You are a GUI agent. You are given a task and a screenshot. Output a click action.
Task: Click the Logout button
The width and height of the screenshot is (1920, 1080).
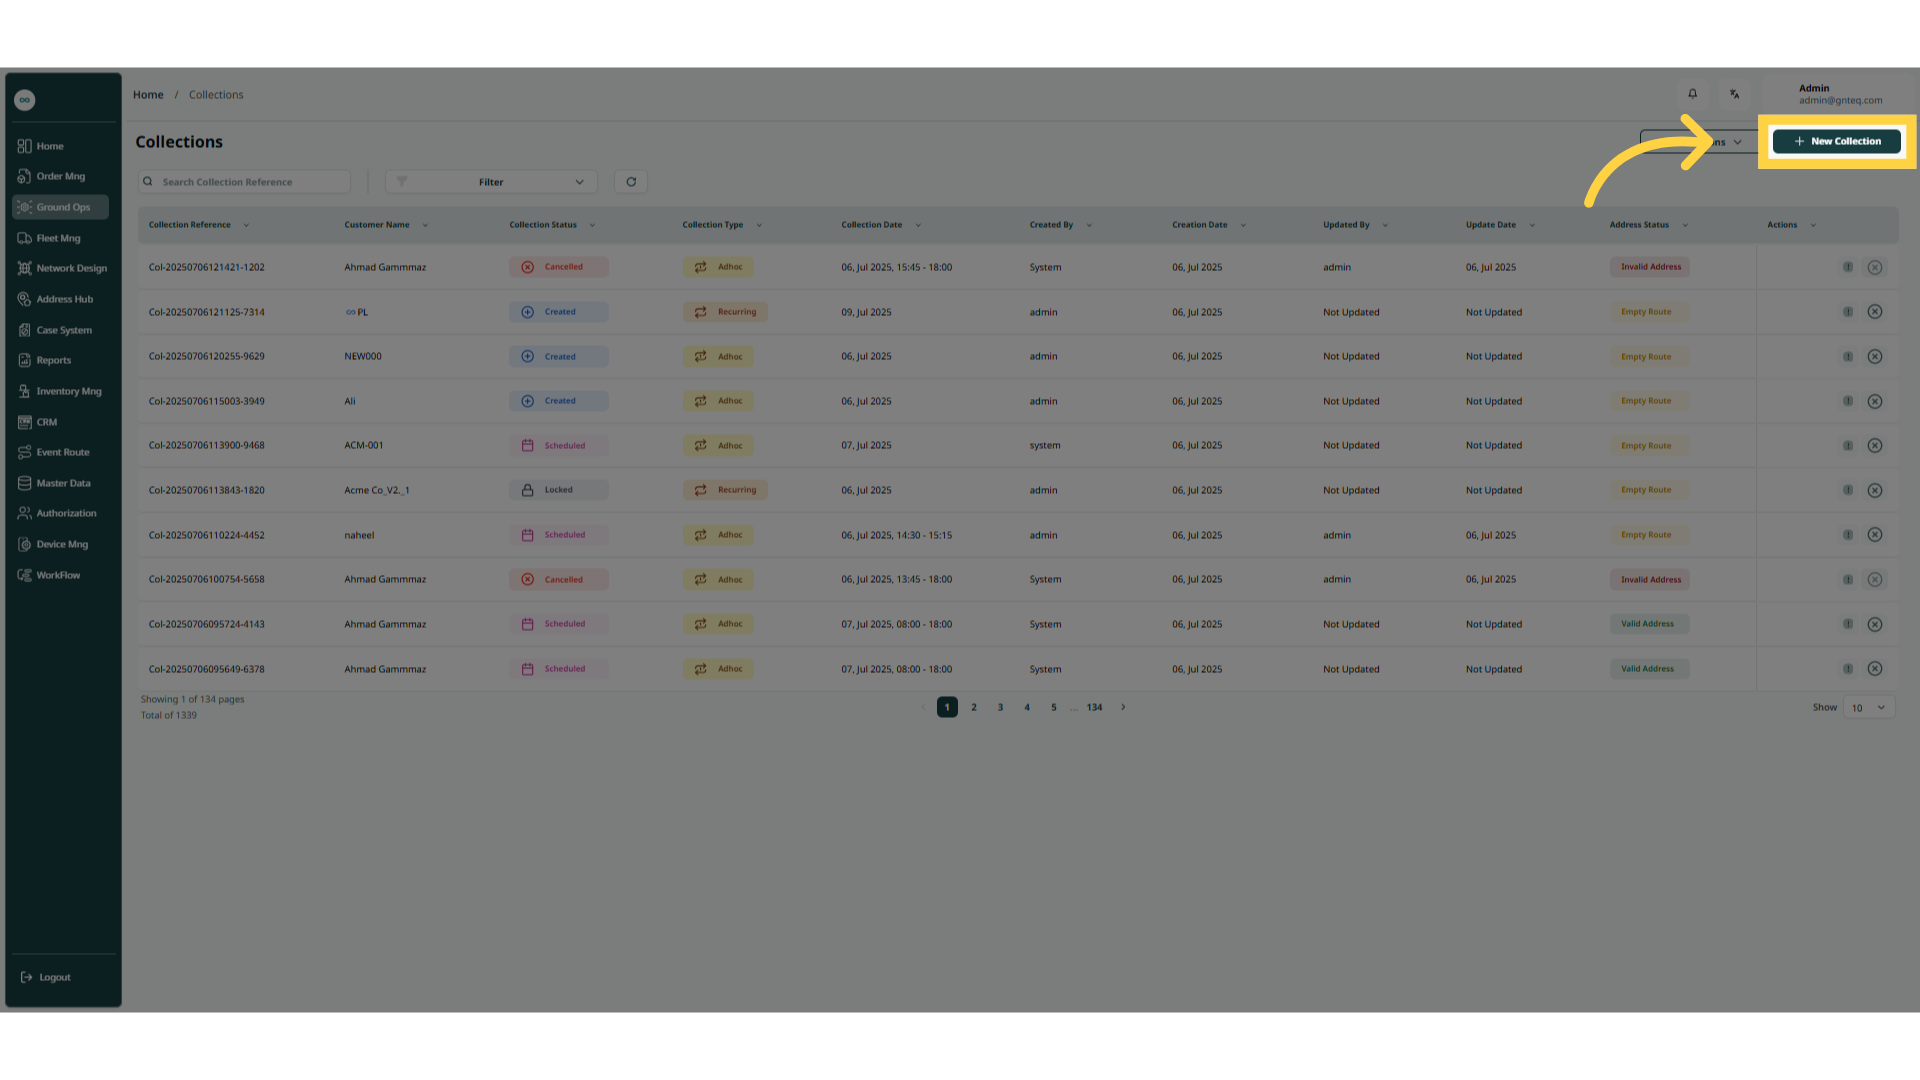pyautogui.click(x=46, y=977)
